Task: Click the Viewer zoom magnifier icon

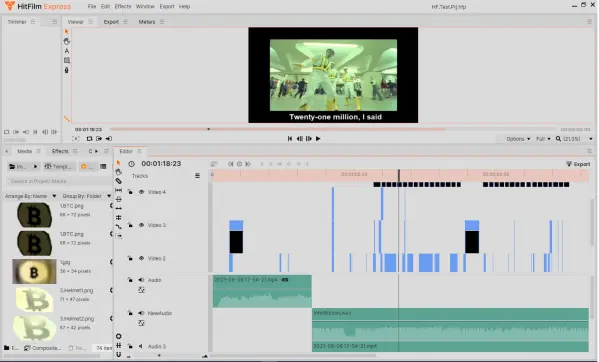Action: [x=558, y=139]
